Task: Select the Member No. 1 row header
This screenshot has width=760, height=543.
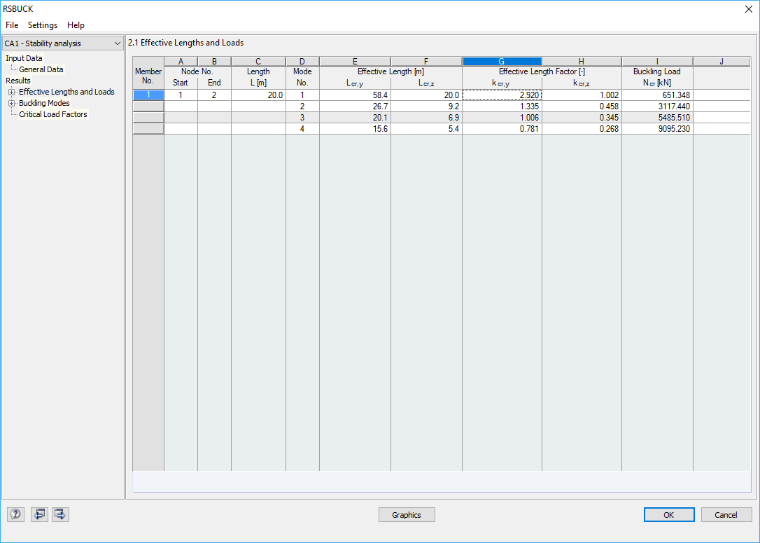Action: (x=148, y=95)
